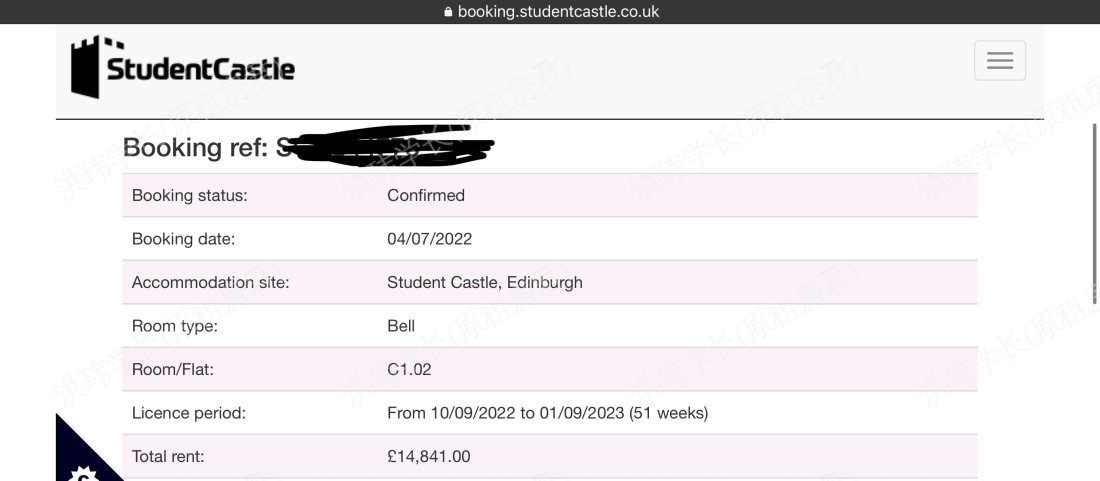
Task: Click the licence period dates (51 weeks)
Action: (x=547, y=413)
